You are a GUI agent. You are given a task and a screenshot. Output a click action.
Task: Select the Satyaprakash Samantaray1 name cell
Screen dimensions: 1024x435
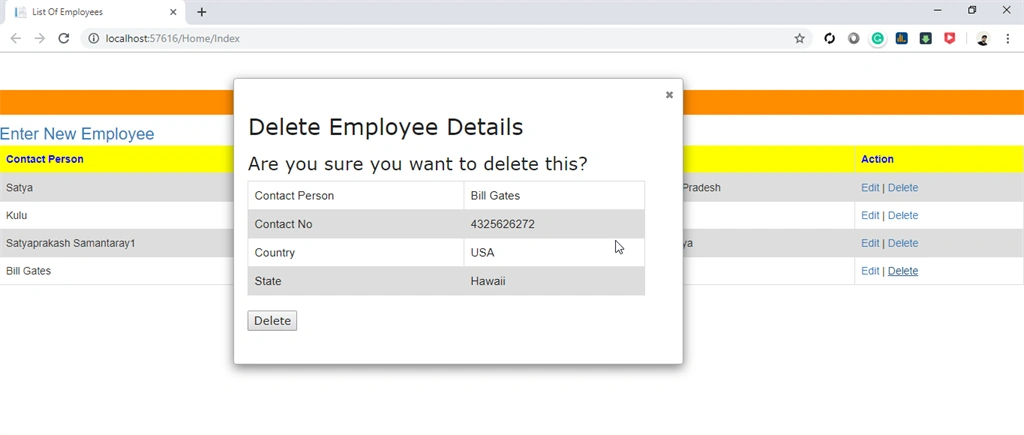tap(71, 243)
